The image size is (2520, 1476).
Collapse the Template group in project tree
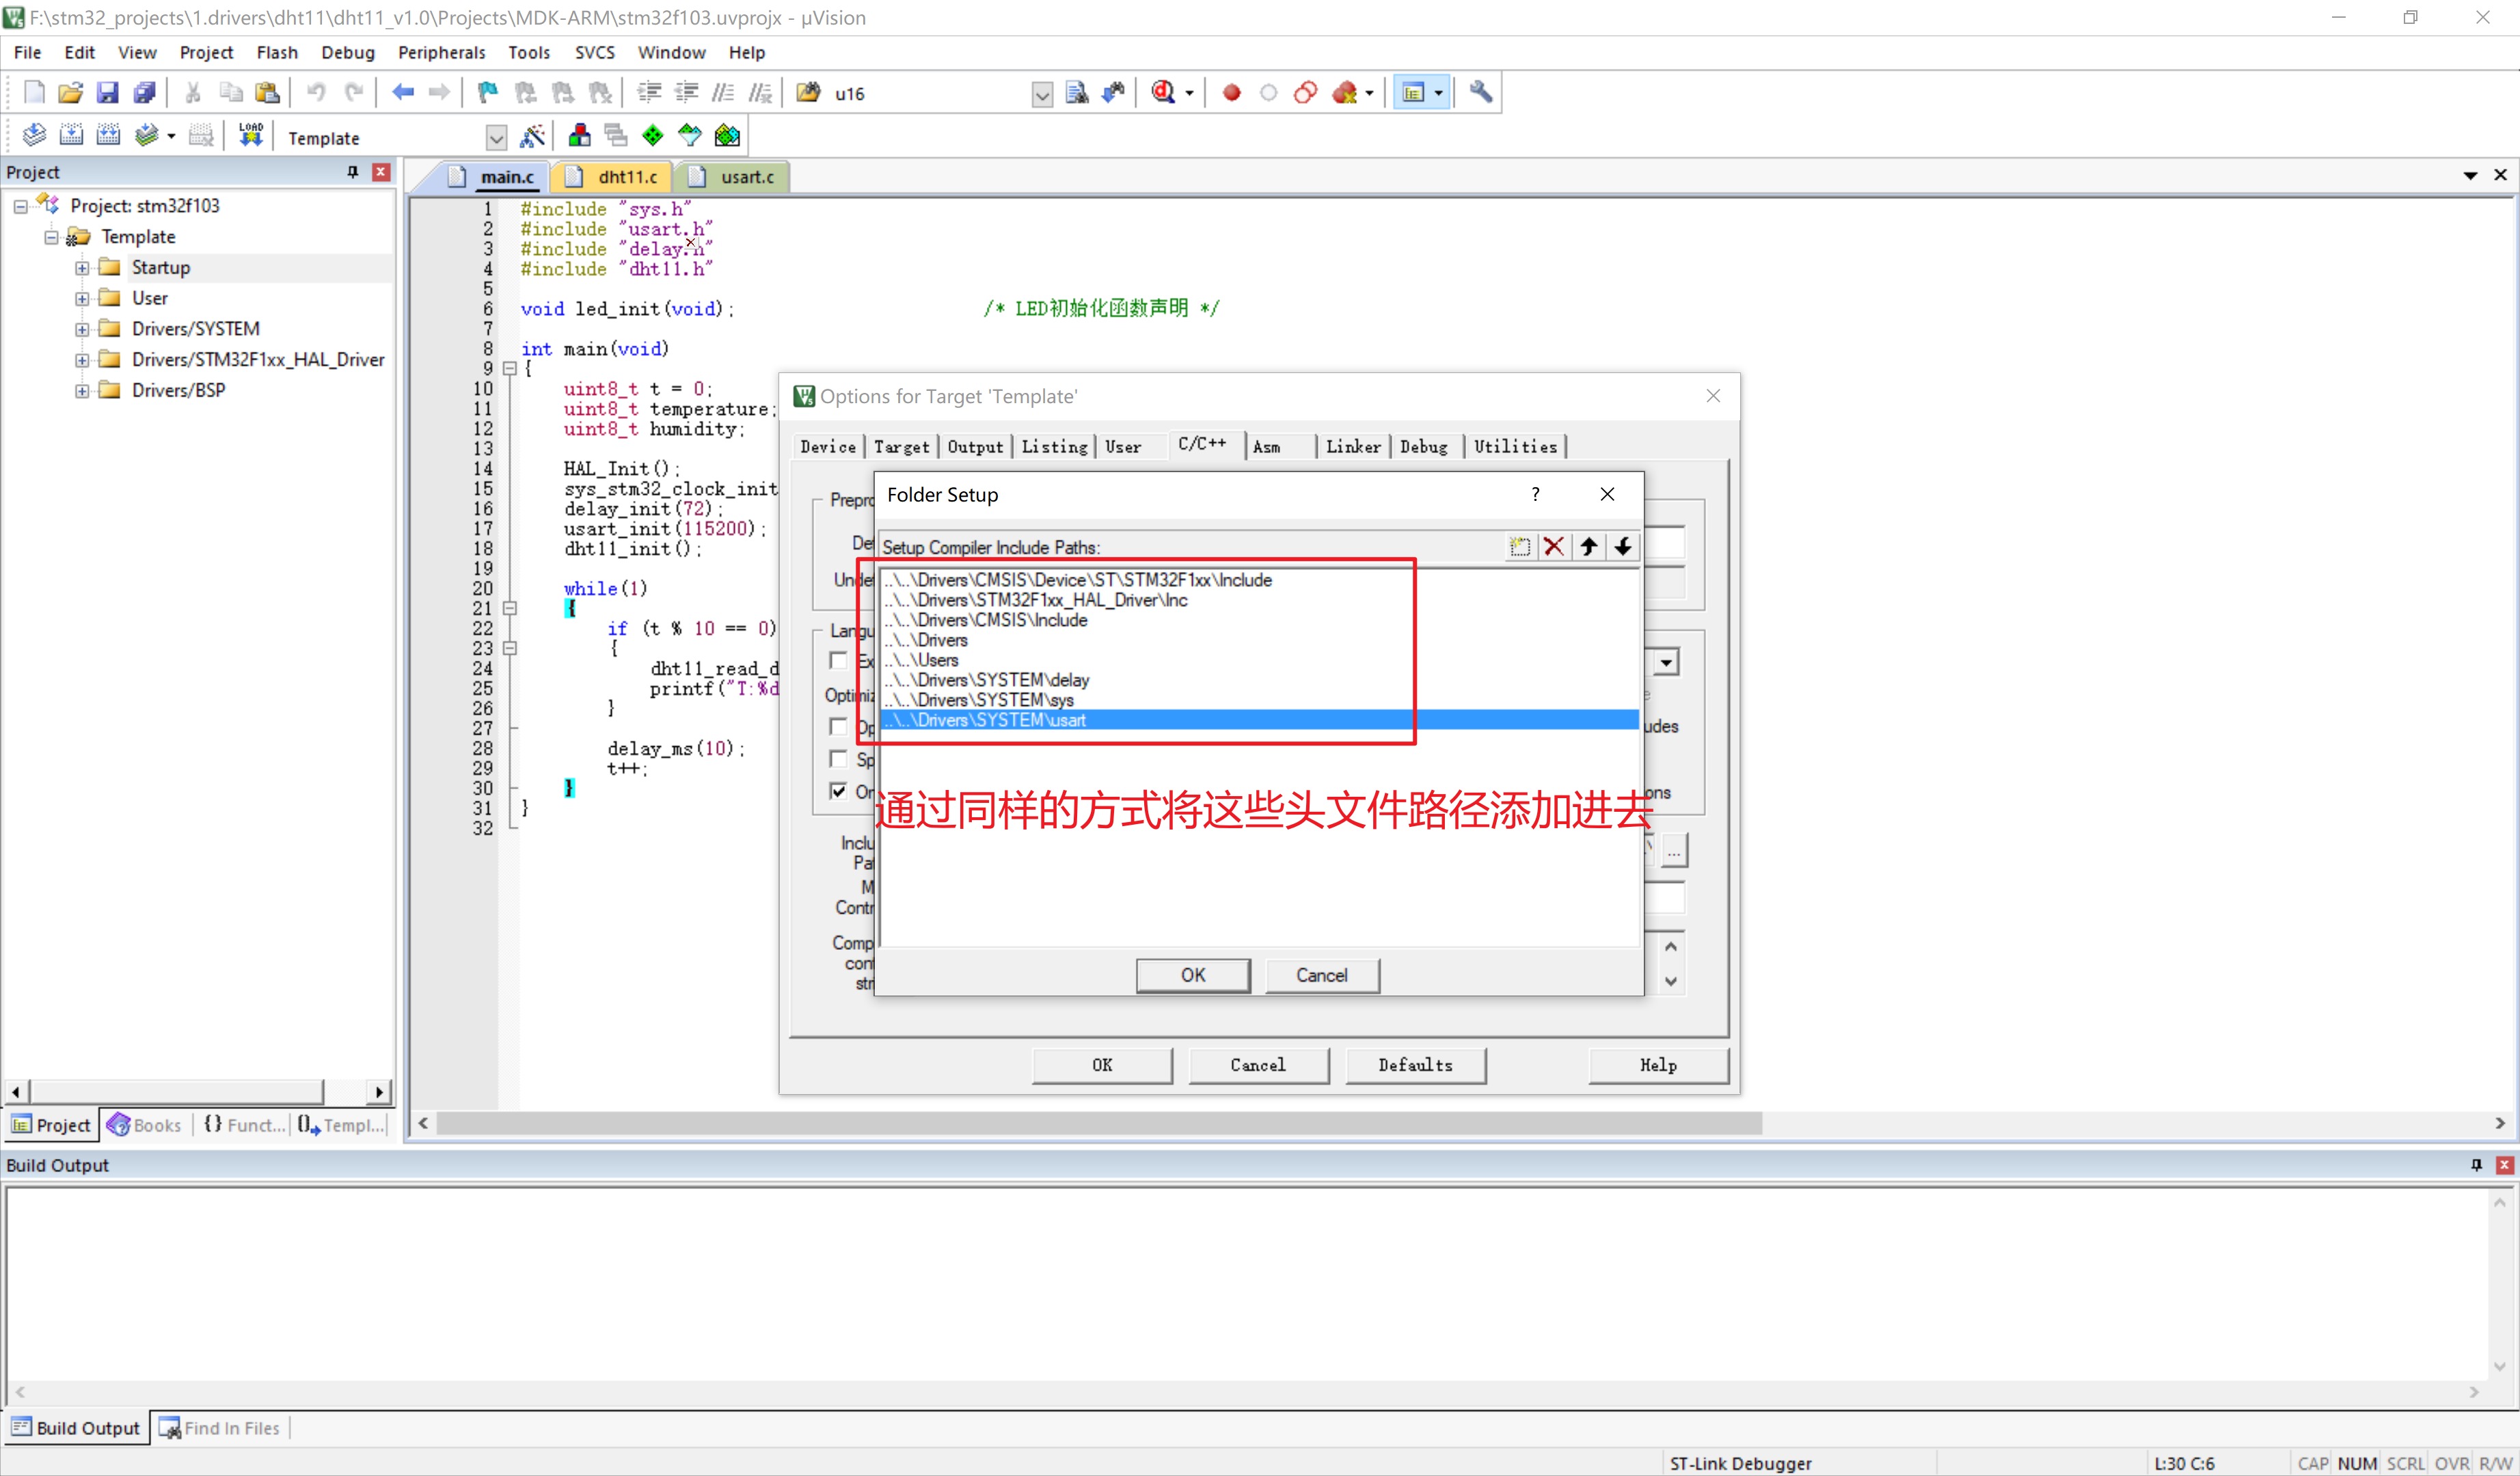[51, 237]
